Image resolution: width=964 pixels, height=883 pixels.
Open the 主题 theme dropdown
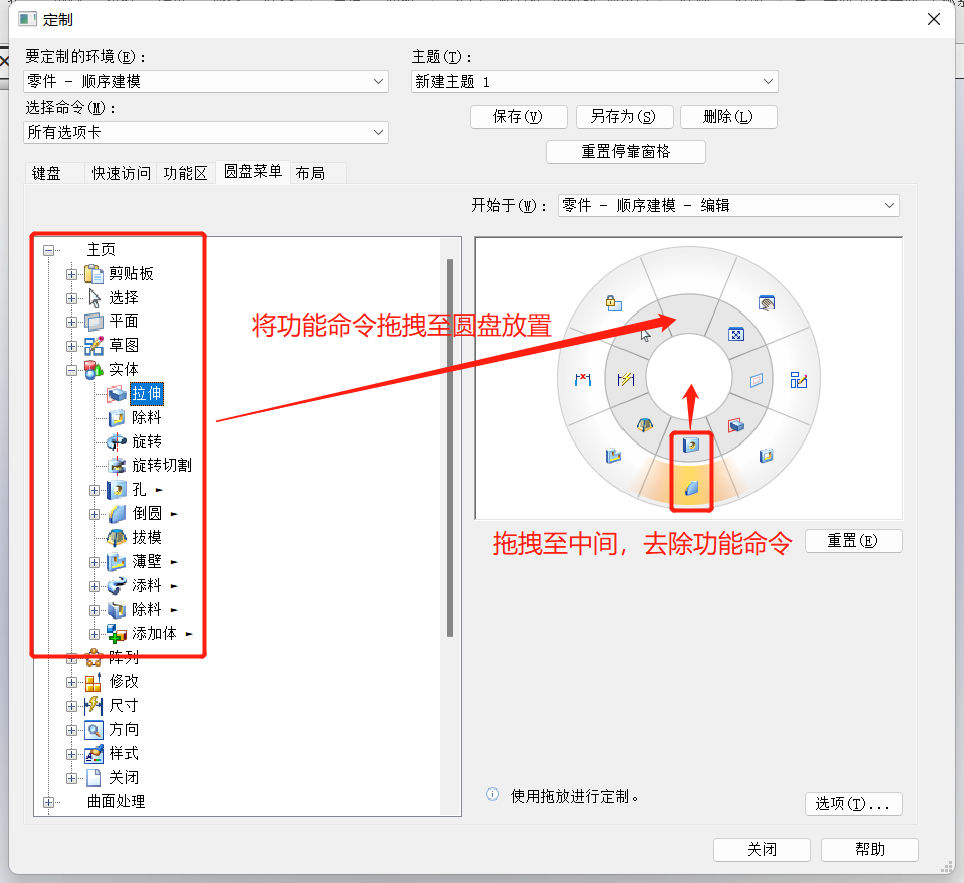595,82
